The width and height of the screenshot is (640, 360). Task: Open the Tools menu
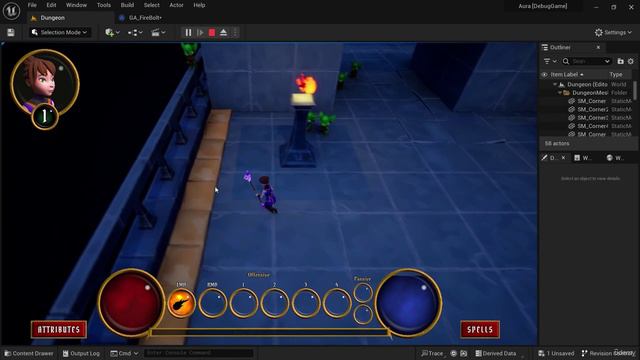[104, 5]
